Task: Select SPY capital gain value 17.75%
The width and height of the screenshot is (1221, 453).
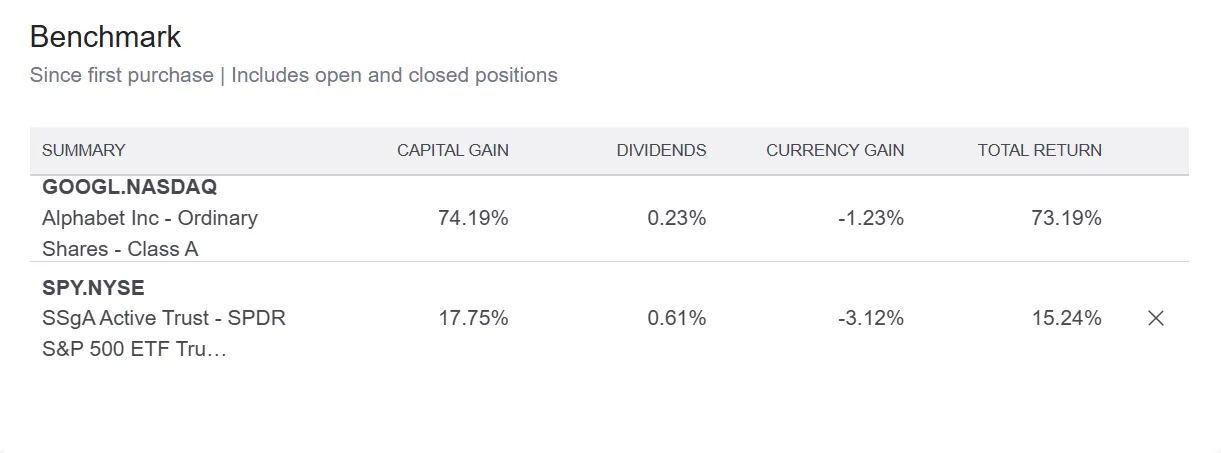Action: click(473, 318)
